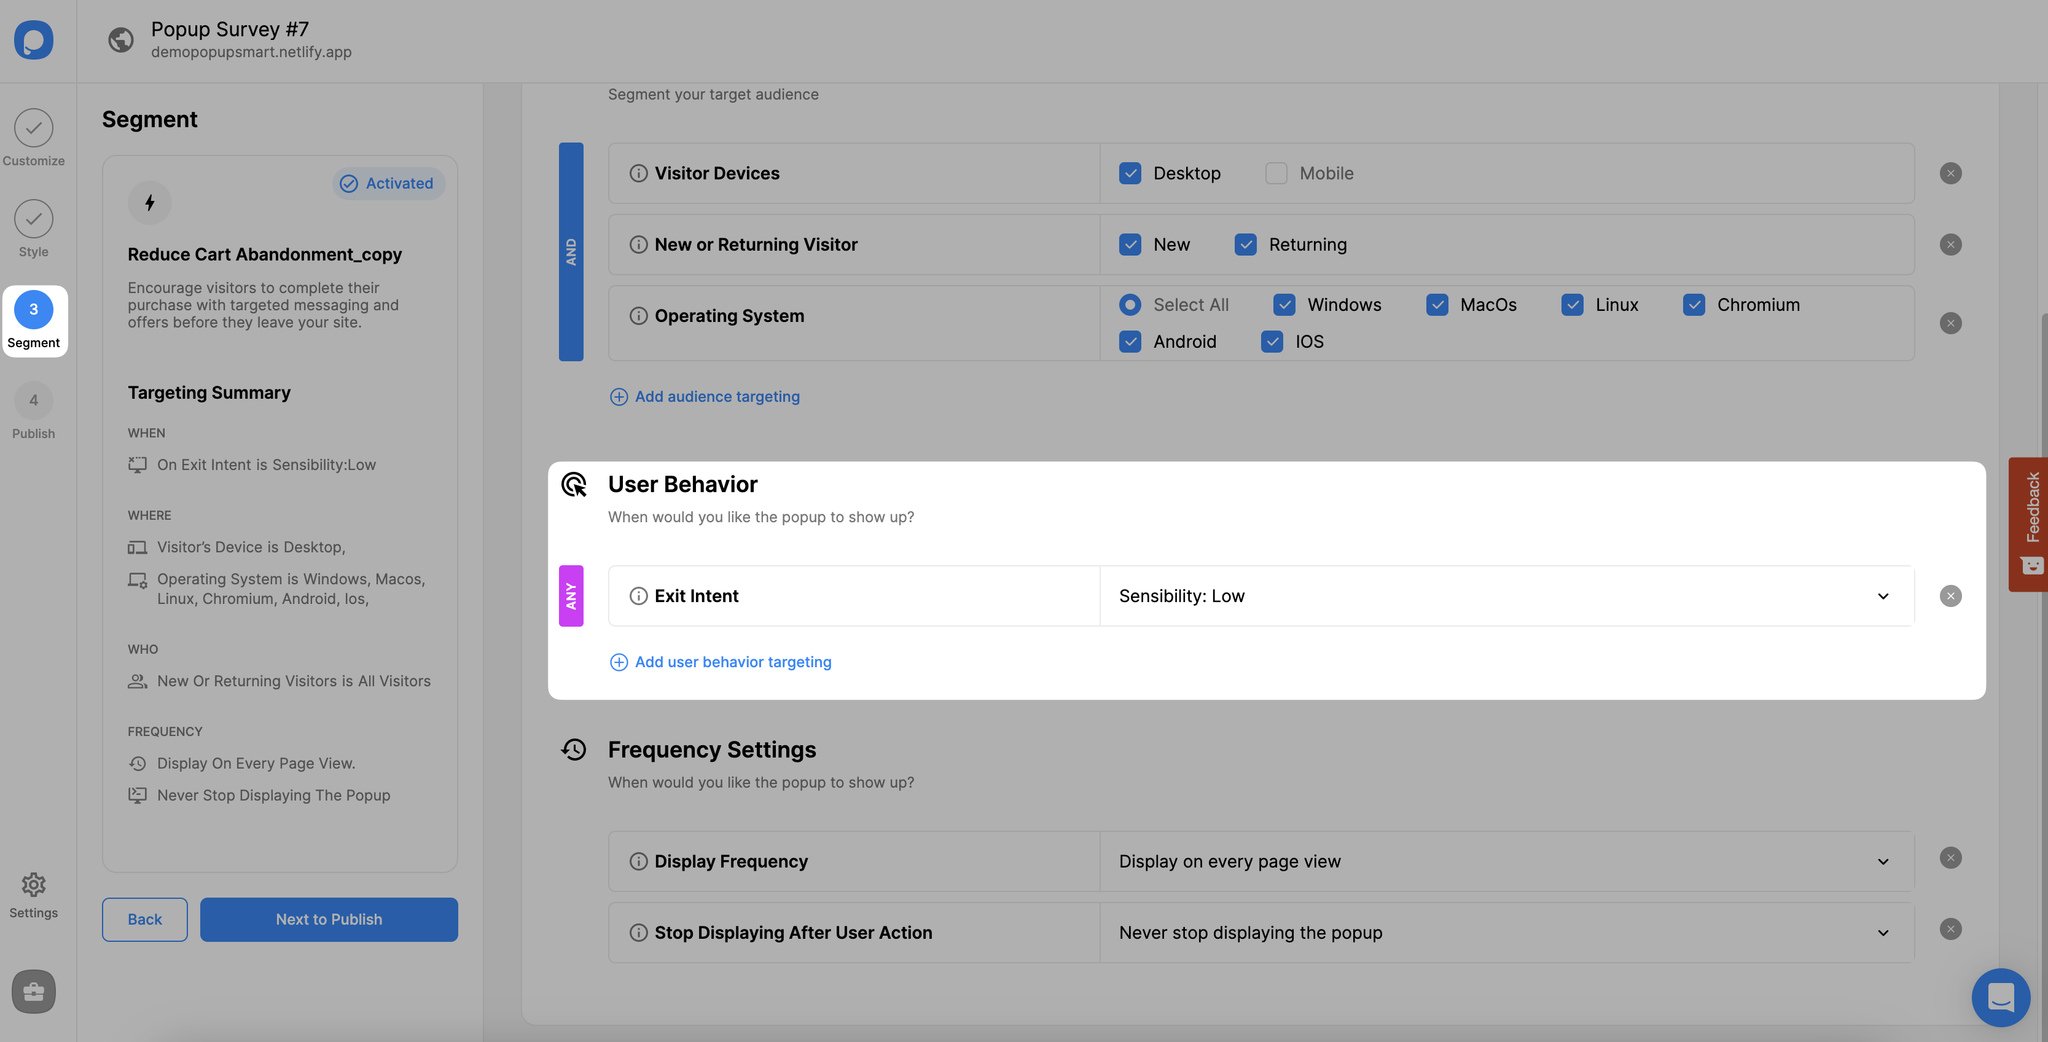Click info icon beside New or Returning Visitor
The image size is (2048, 1042).
(x=638, y=244)
